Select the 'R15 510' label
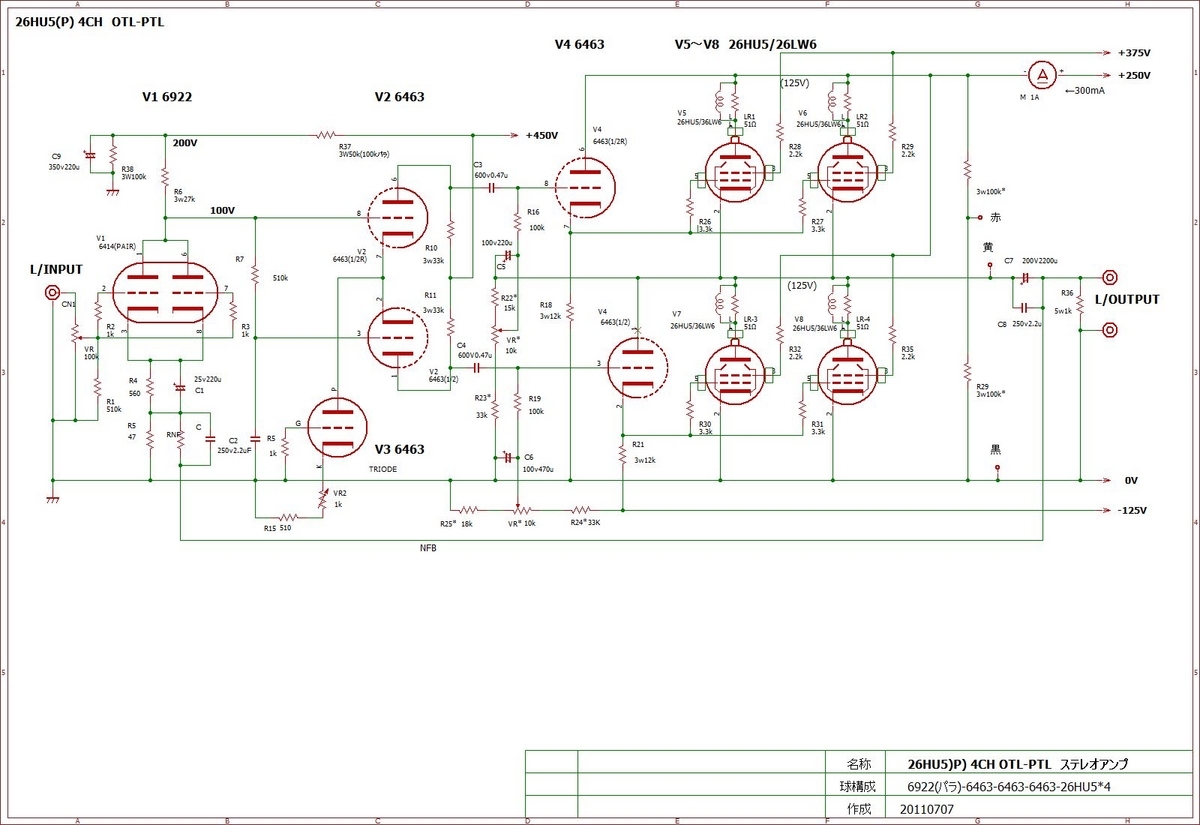This screenshot has width=1200, height=825. (x=277, y=527)
